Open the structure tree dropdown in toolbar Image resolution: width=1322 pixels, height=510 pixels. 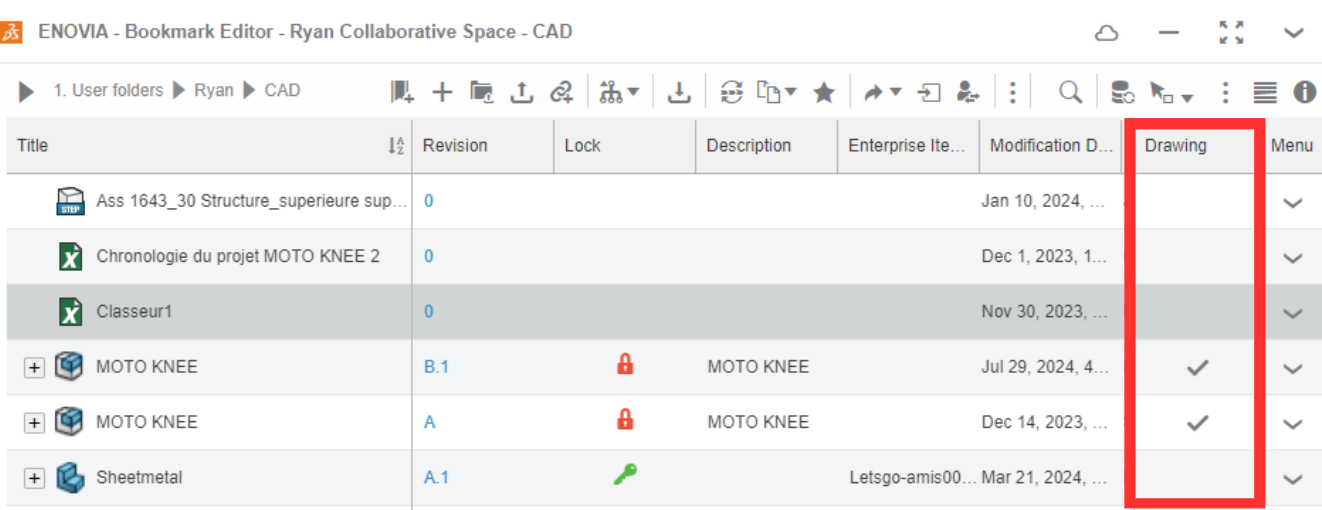pyautogui.click(x=619, y=92)
